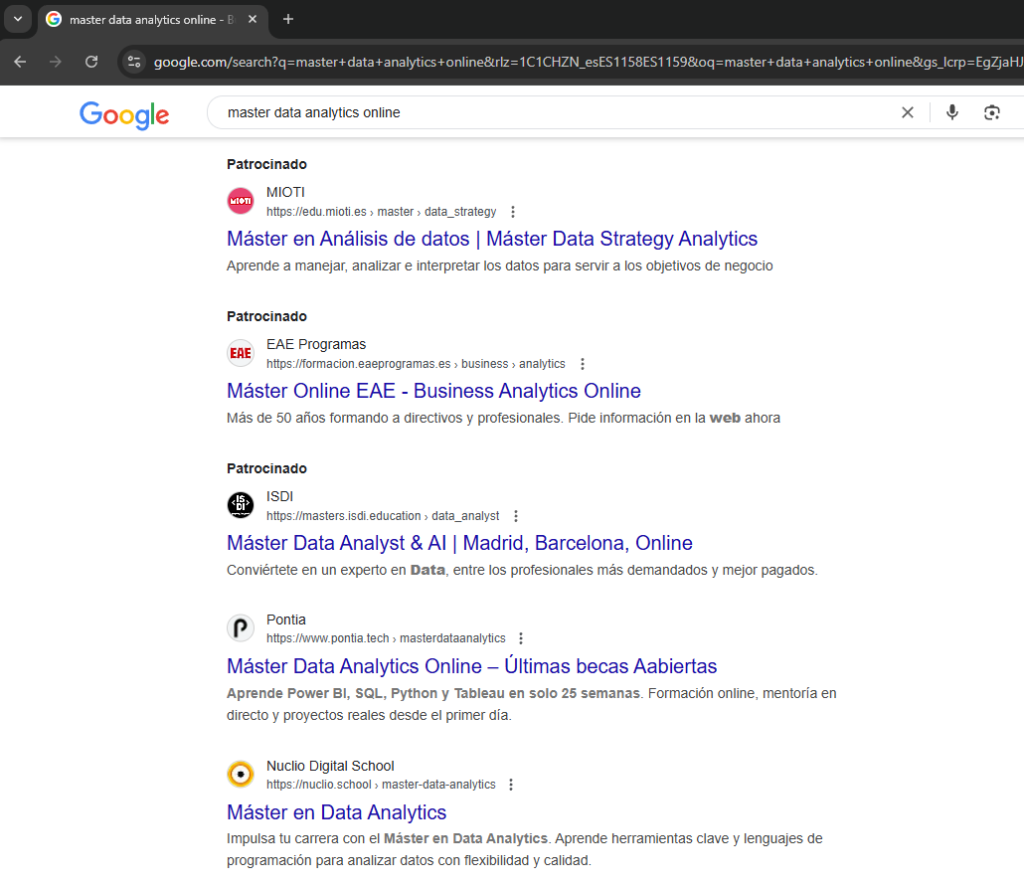Reload the page with the refresh icon
Image resolution: width=1024 pixels, height=886 pixels.
[x=91, y=62]
